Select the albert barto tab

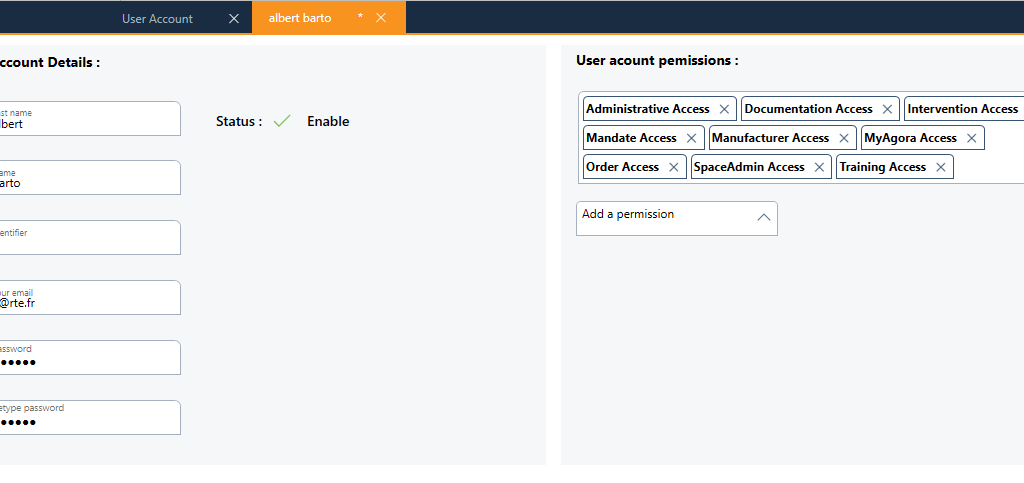pyautogui.click(x=300, y=18)
